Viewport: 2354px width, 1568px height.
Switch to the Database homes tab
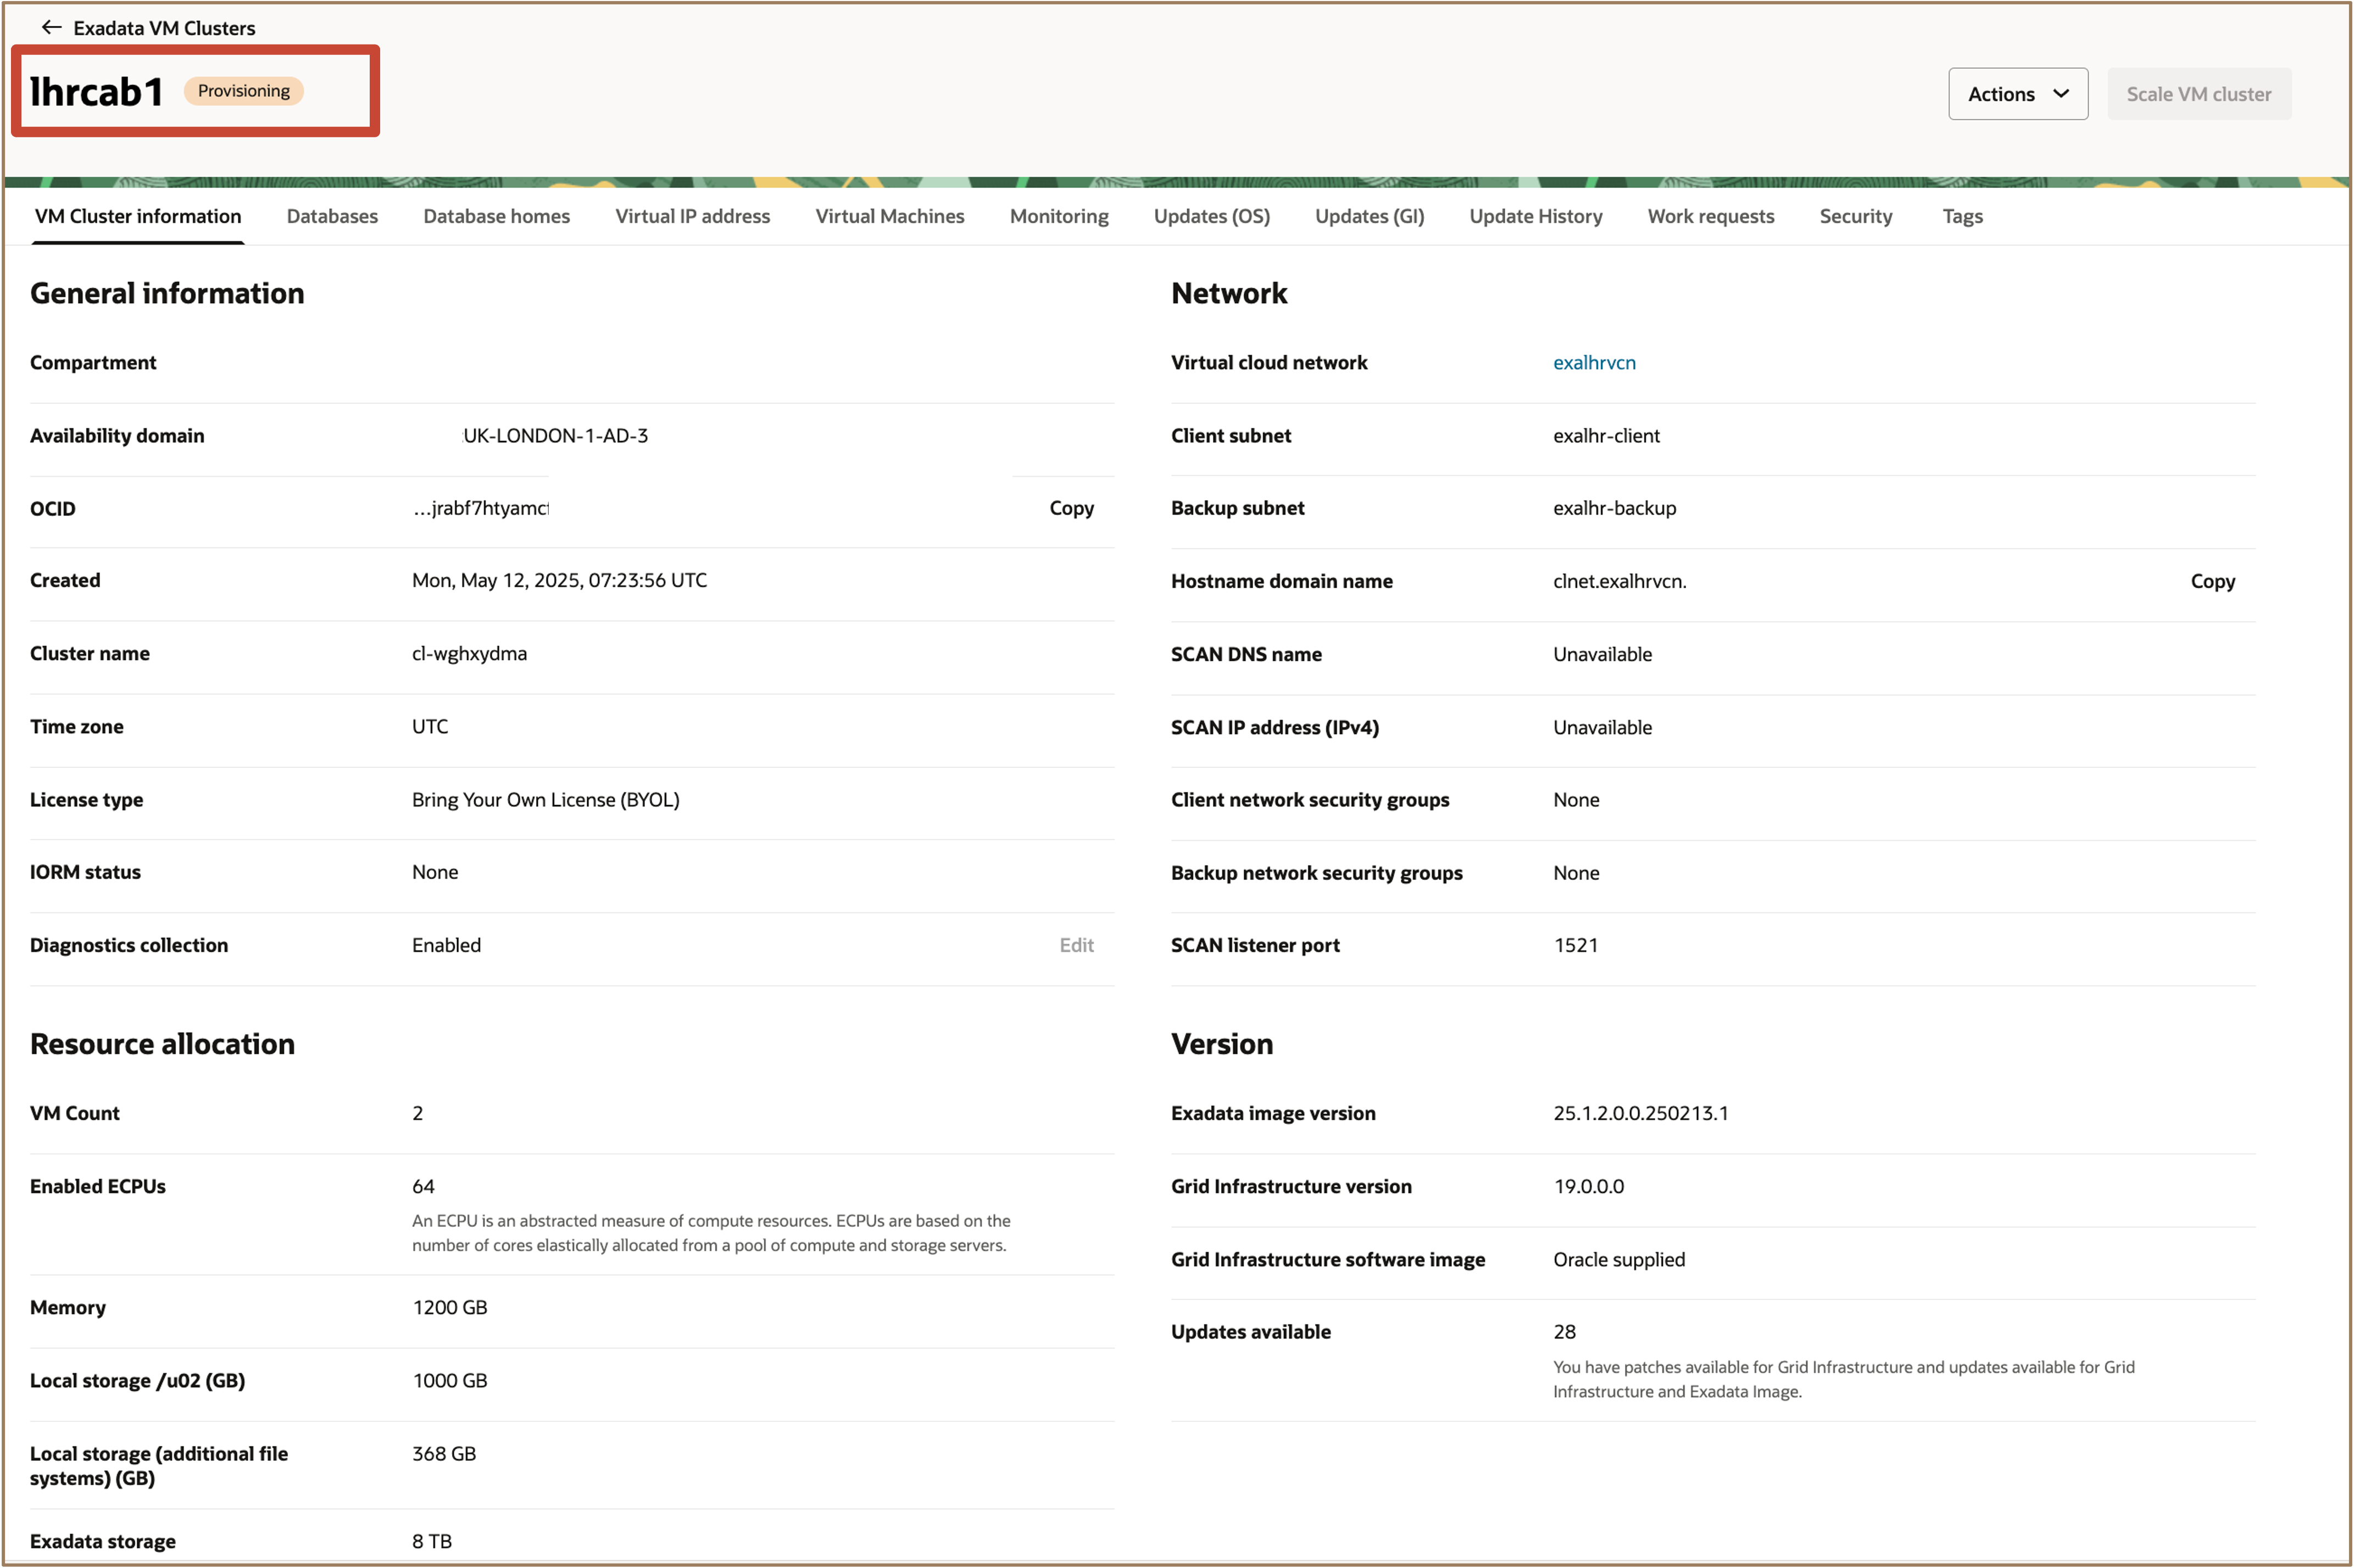coord(496,216)
